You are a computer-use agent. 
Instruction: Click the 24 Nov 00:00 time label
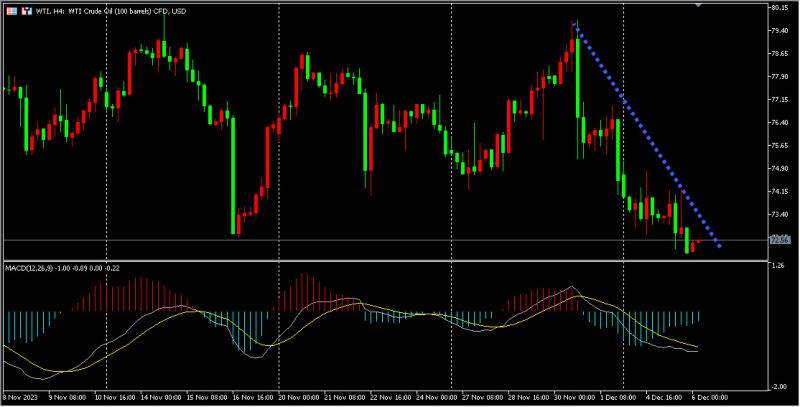click(x=437, y=397)
